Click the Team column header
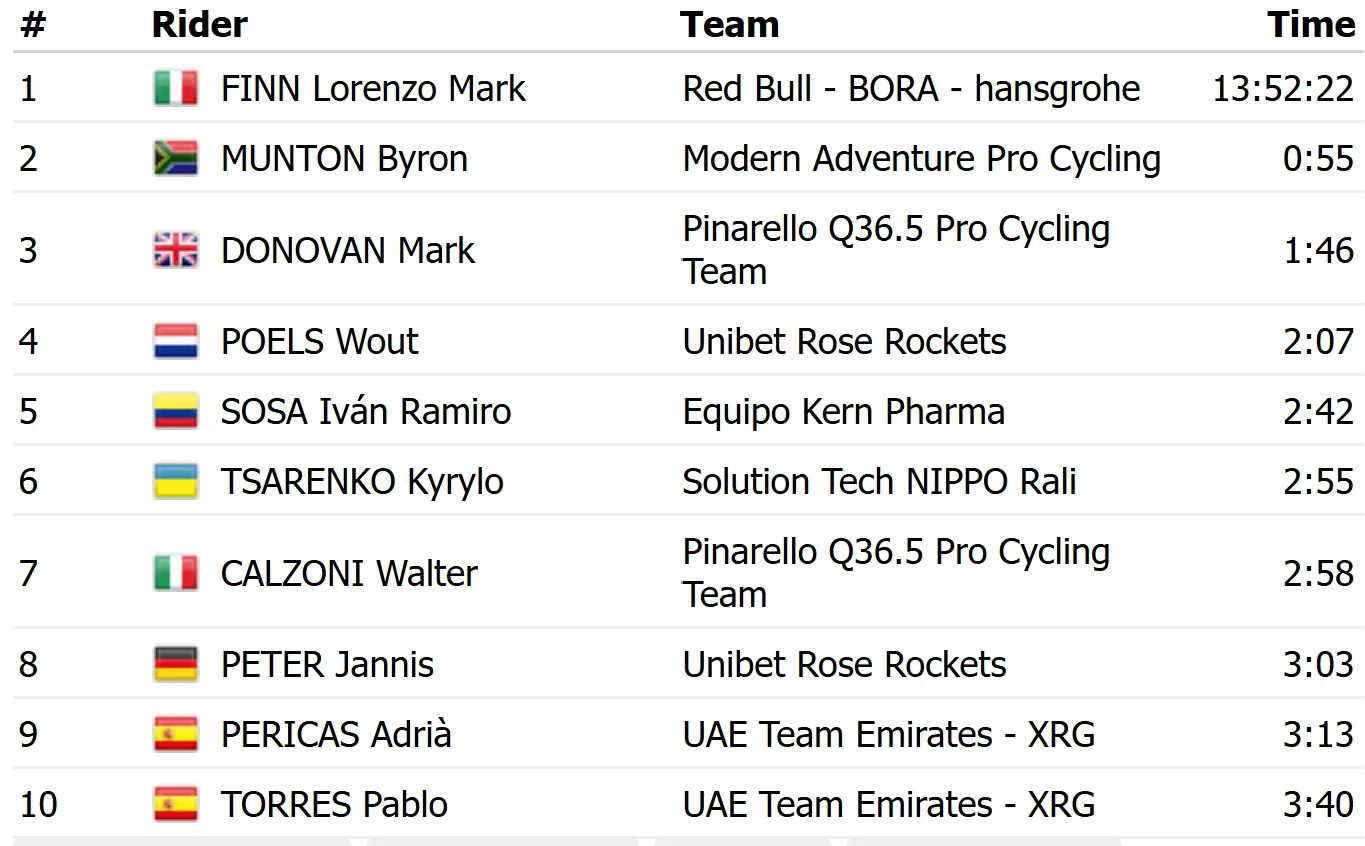Screen dimensions: 1365x846 pyautogui.click(x=730, y=24)
